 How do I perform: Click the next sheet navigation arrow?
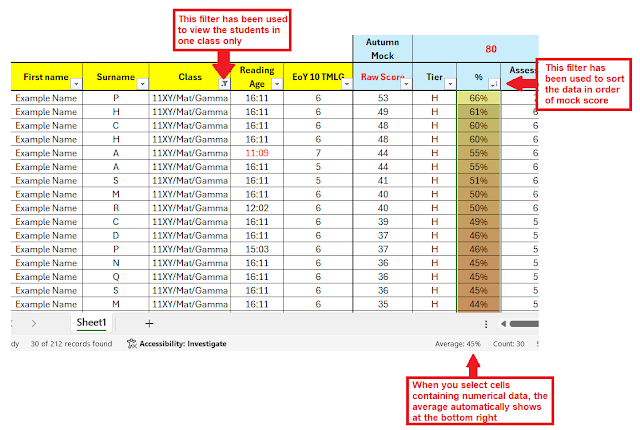point(33,323)
